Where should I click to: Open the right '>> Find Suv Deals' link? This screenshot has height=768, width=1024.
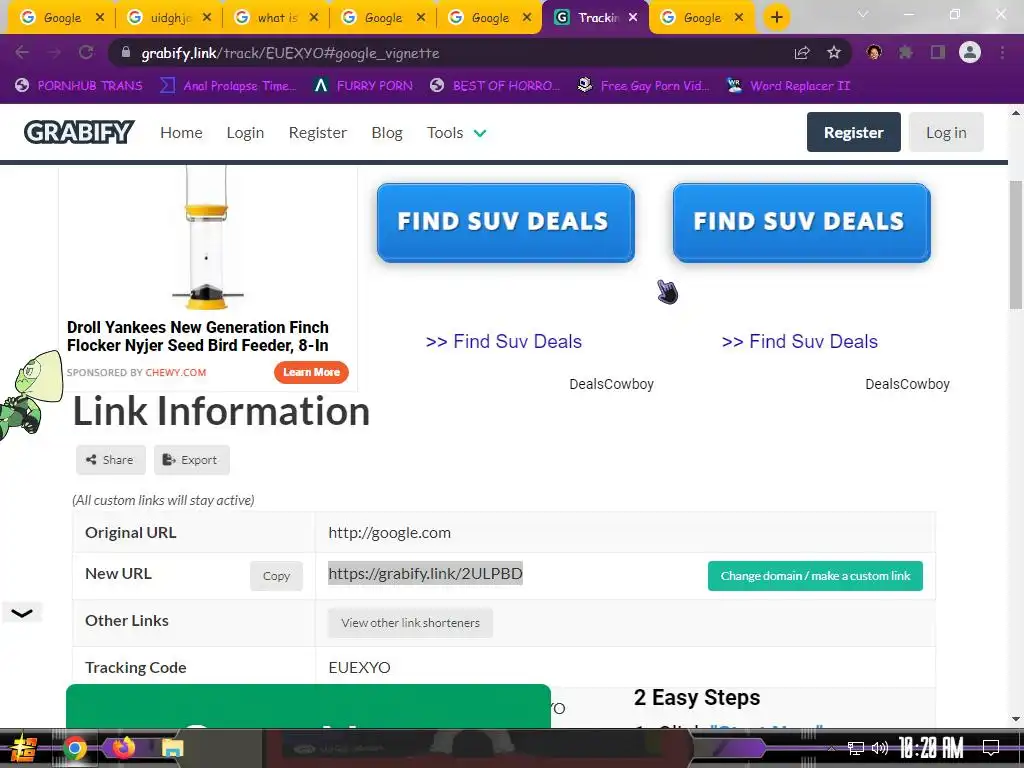coord(799,342)
